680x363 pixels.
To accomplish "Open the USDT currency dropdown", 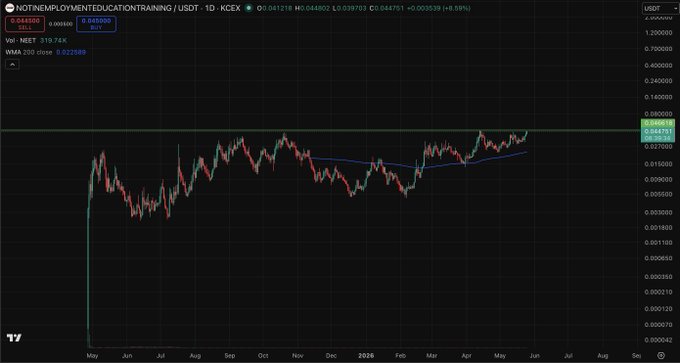I will (660, 8).
